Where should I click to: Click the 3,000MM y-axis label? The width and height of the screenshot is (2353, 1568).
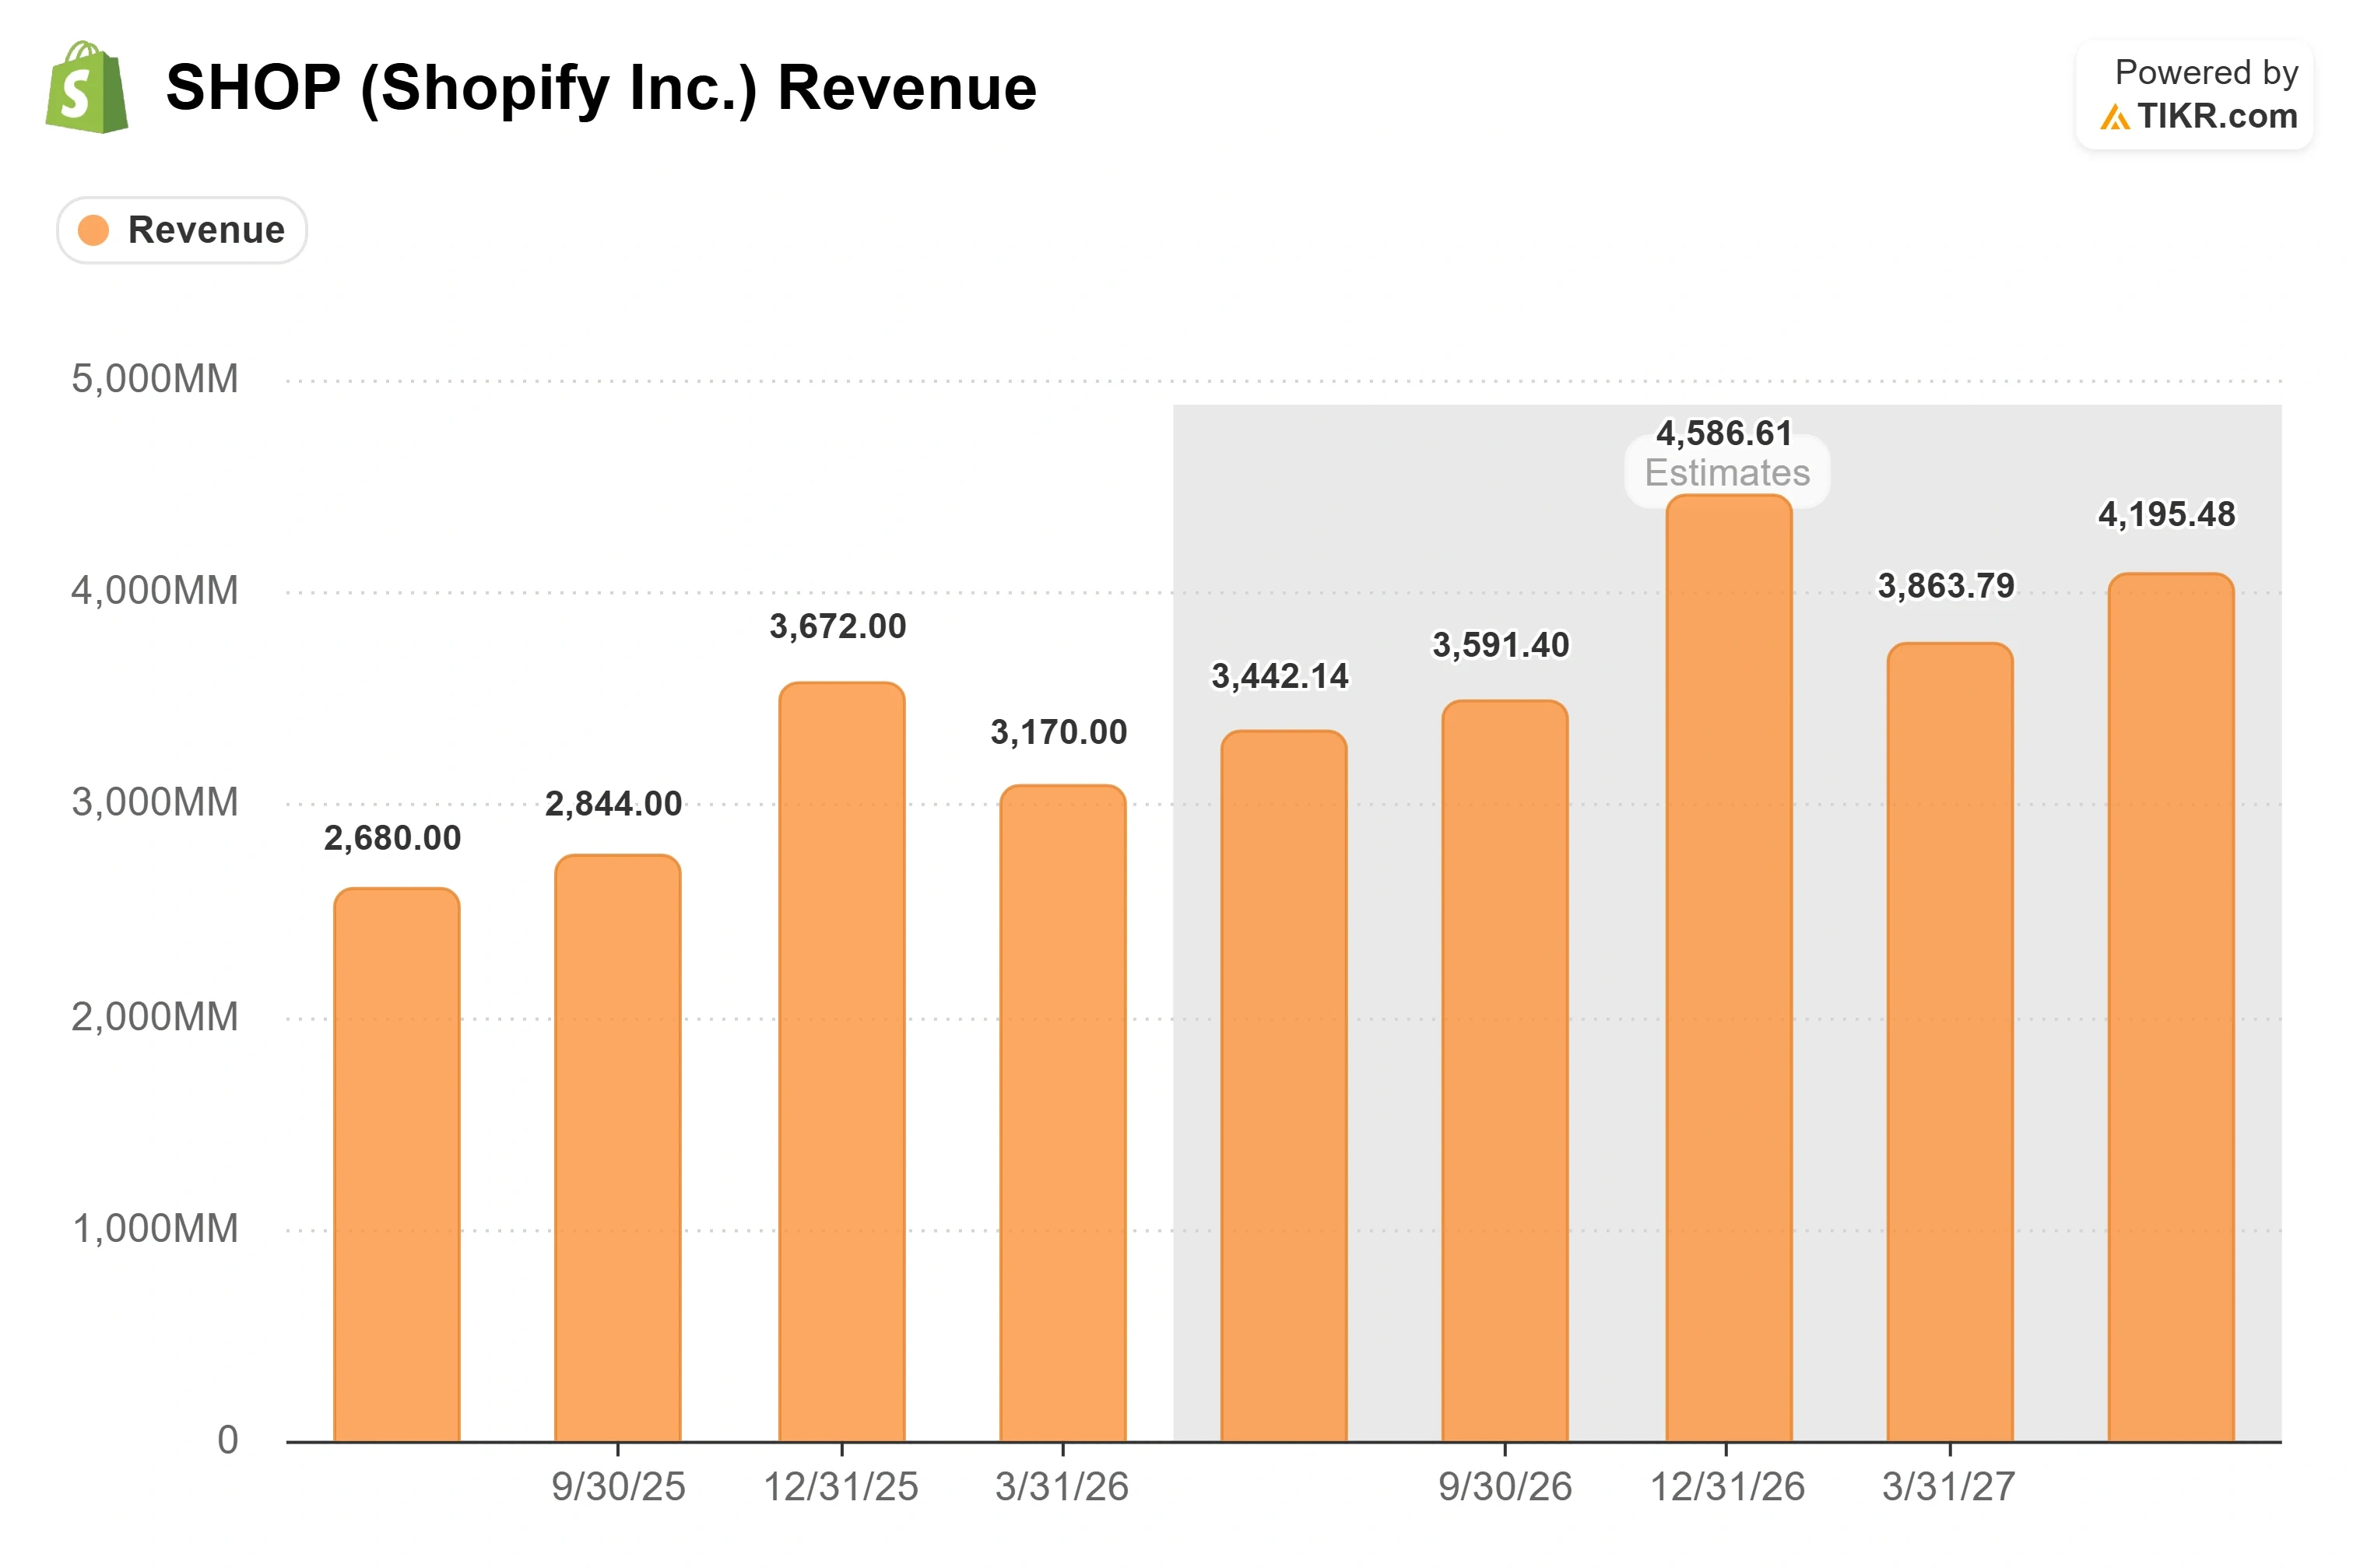point(155,803)
